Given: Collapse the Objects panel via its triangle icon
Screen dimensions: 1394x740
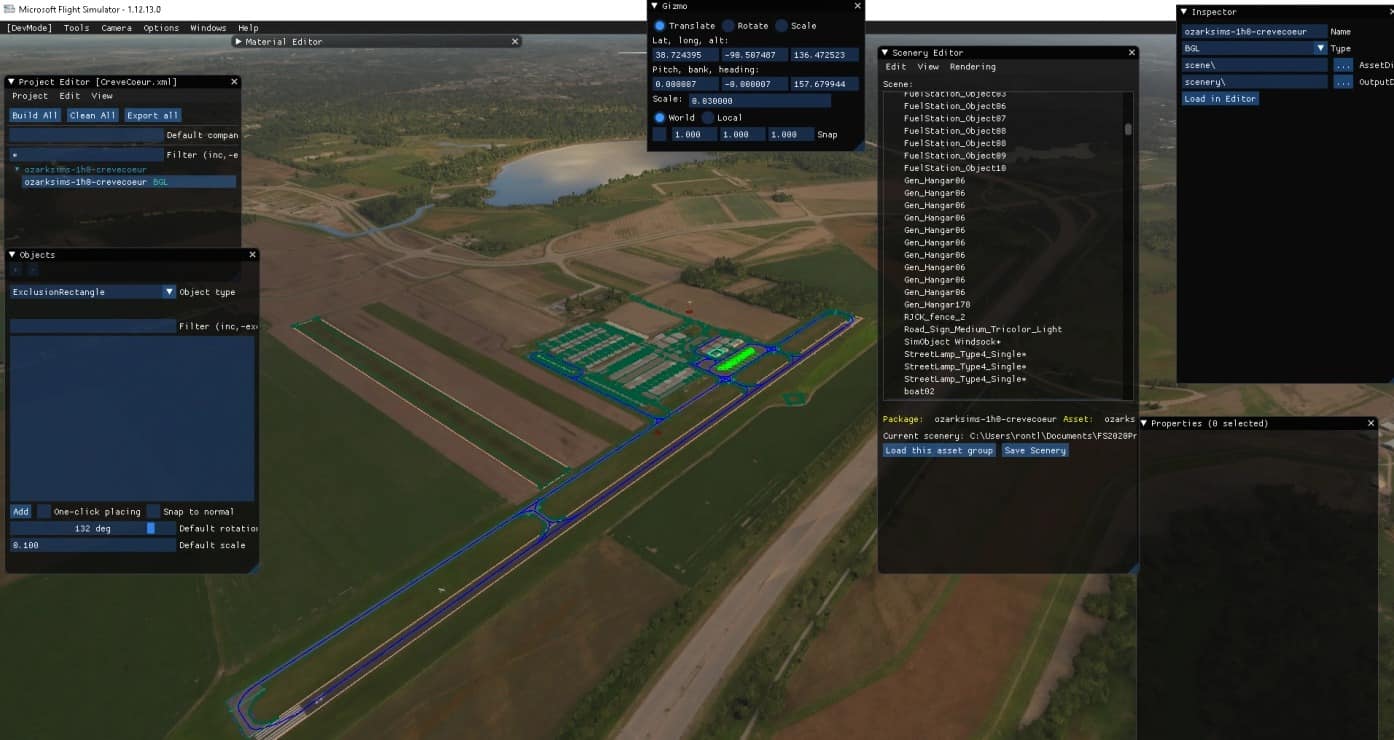Looking at the screenshot, I should pos(10,254).
